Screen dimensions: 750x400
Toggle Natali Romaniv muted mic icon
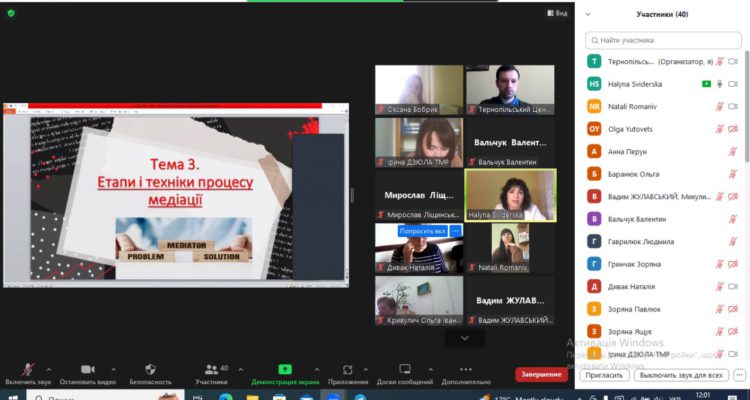click(719, 107)
